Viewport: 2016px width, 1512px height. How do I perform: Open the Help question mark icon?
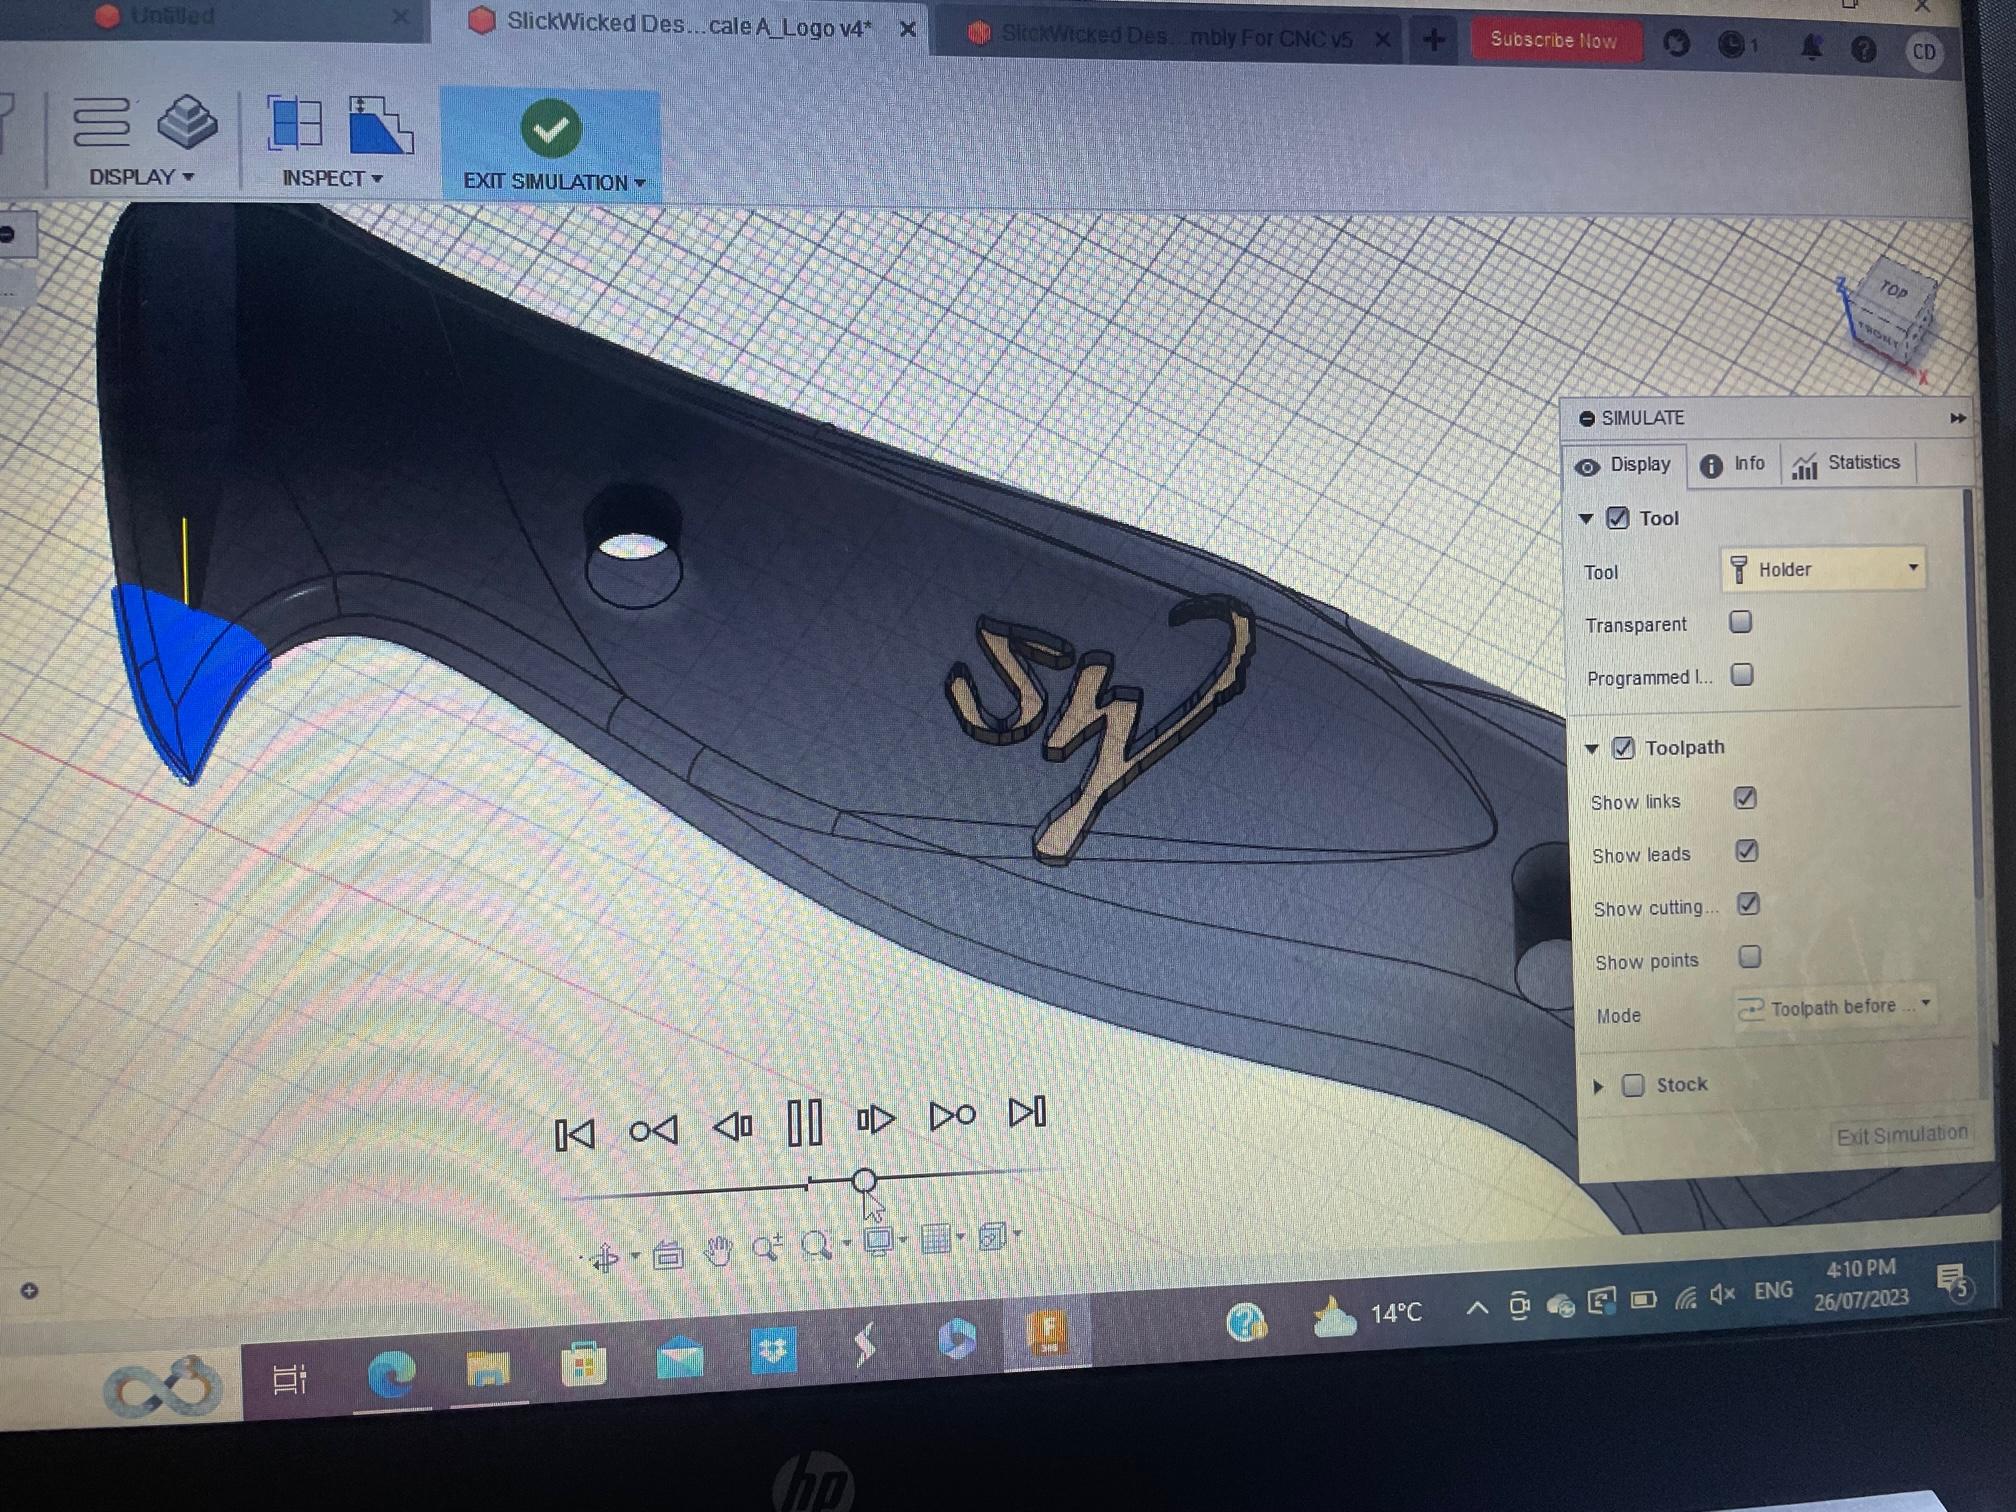1864,49
